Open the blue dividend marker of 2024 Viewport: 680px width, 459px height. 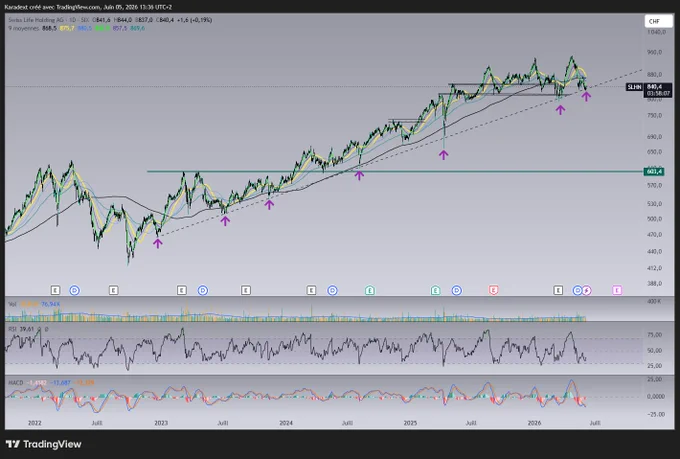click(333, 290)
